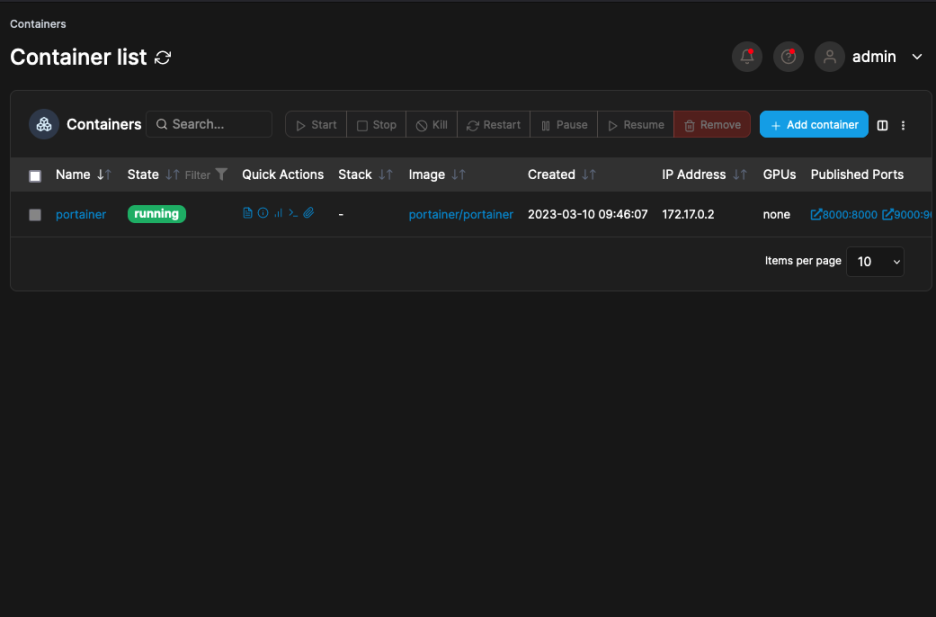Open the help question-mark icon
Image resolution: width=936 pixels, height=617 pixels.
(788, 57)
